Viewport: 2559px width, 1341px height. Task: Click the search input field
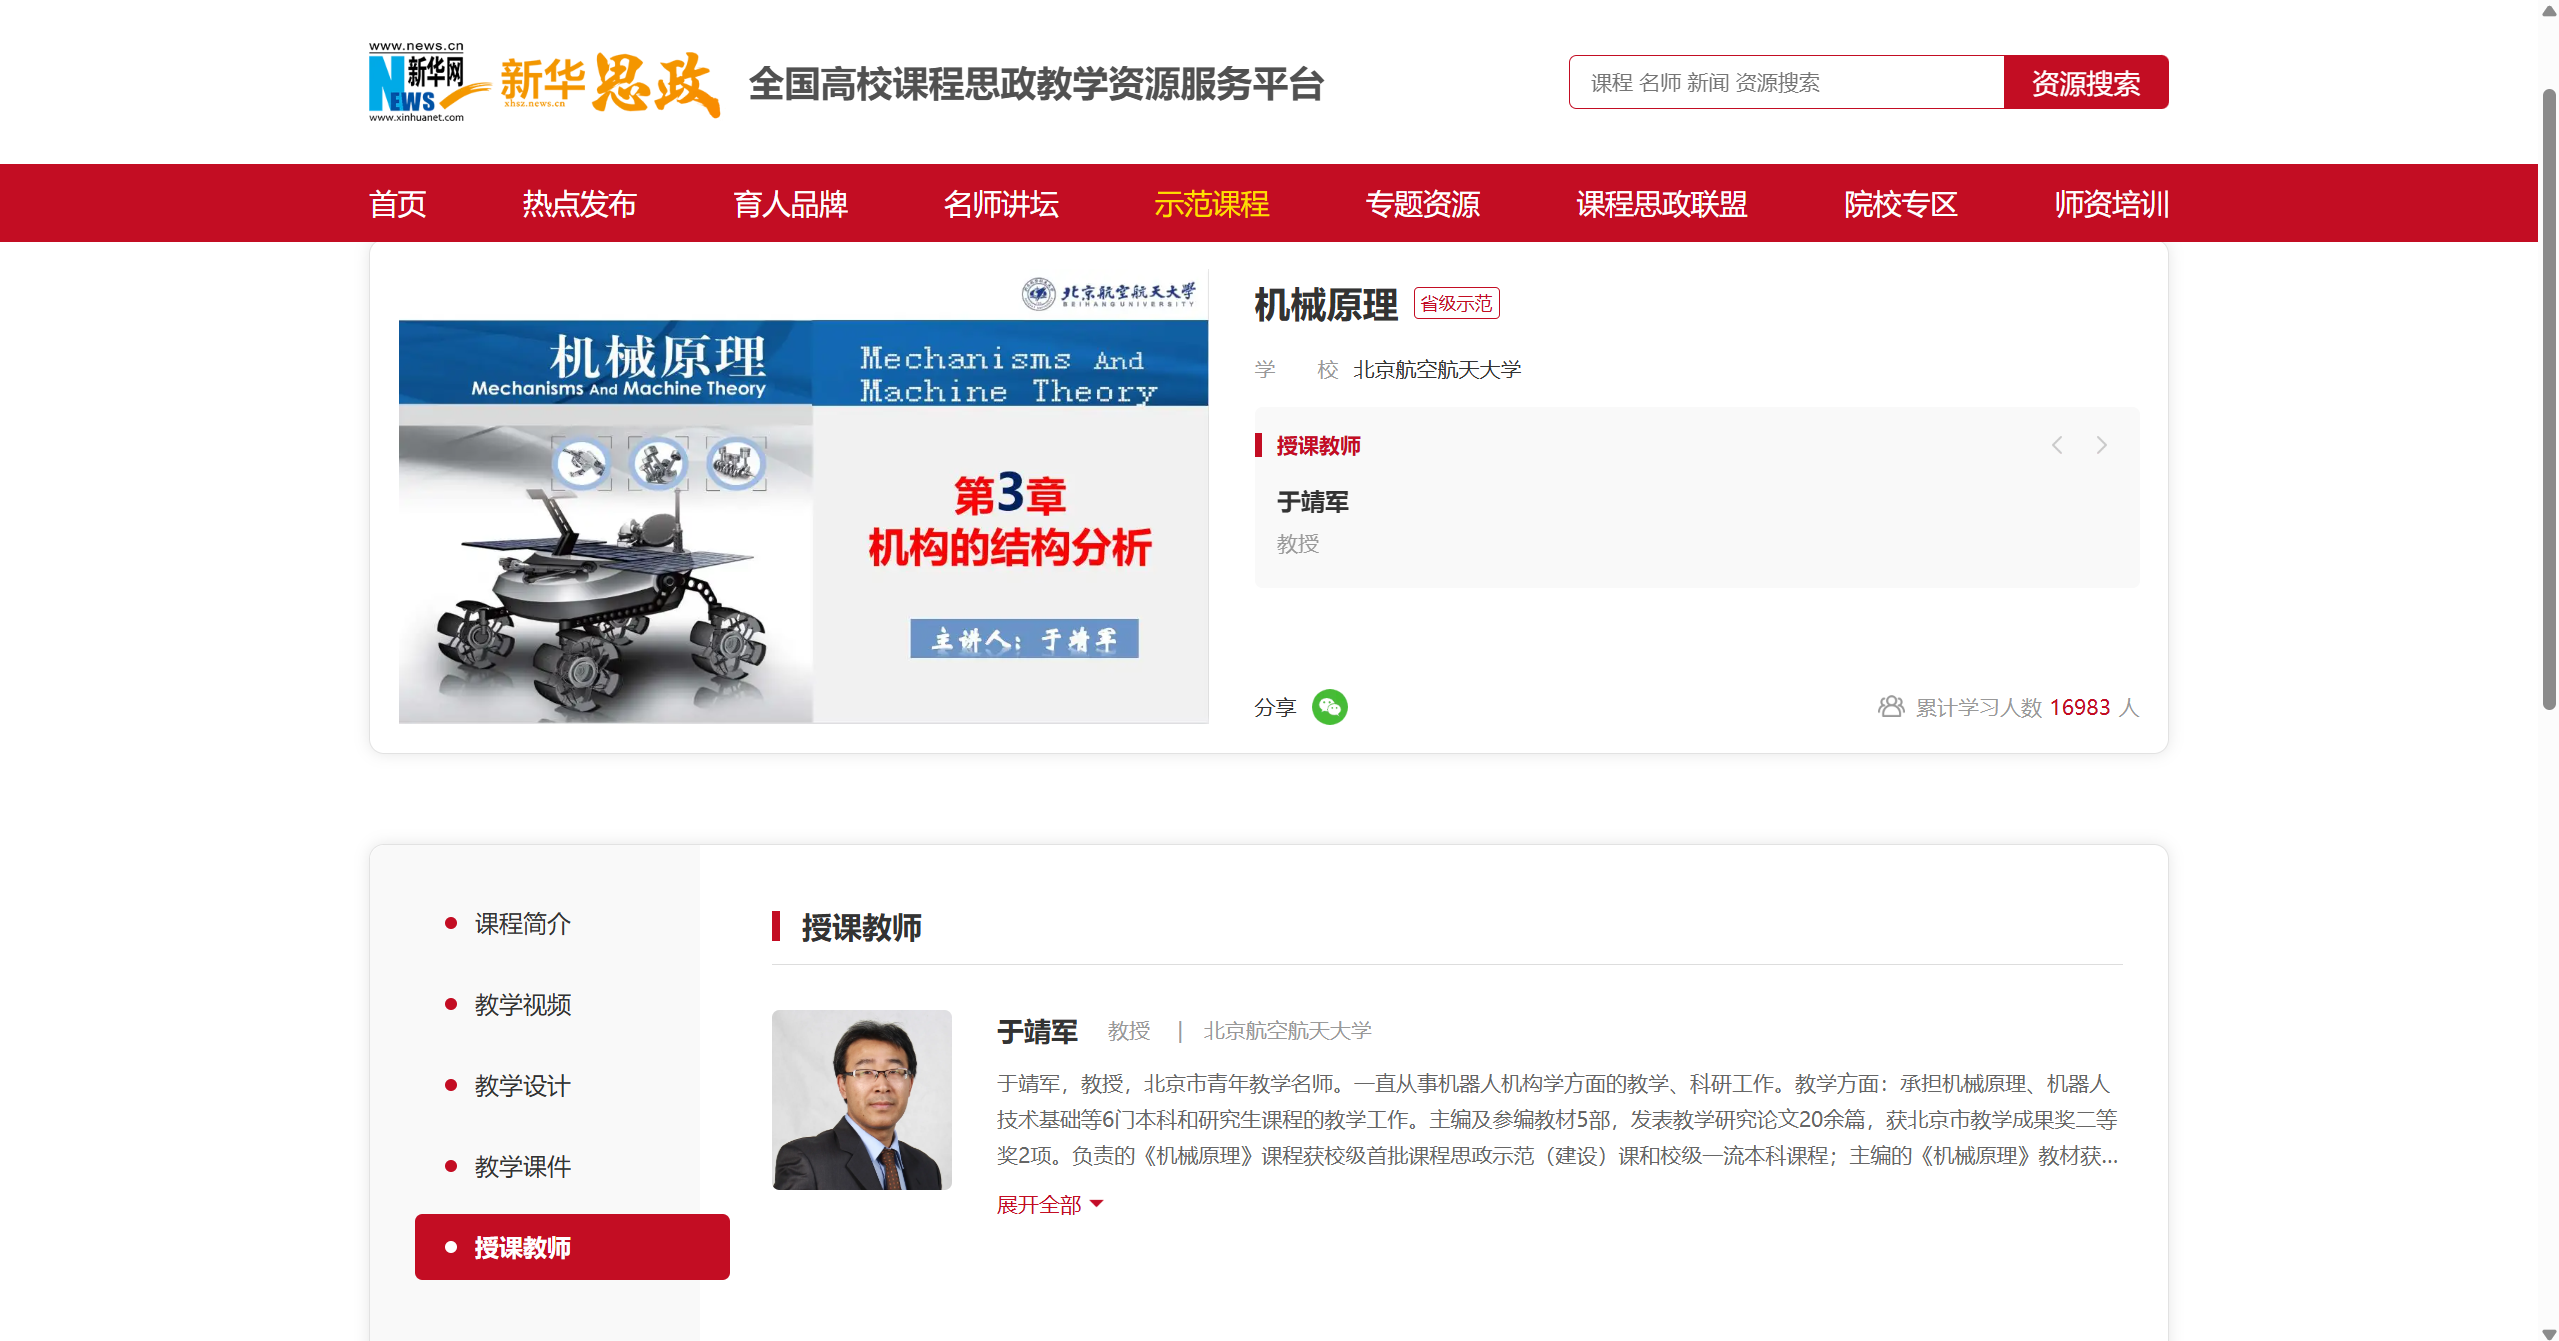point(1786,82)
